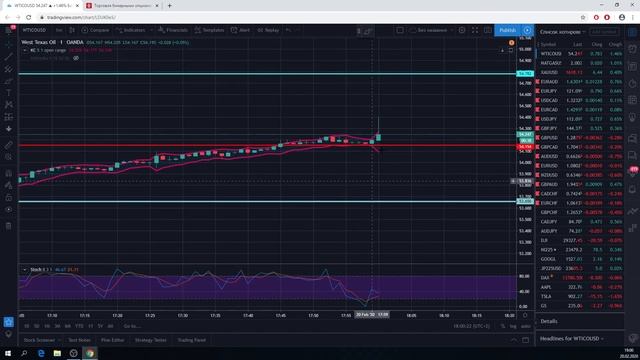
Task: Click the orange alert badge on chart
Action: (511, 42)
